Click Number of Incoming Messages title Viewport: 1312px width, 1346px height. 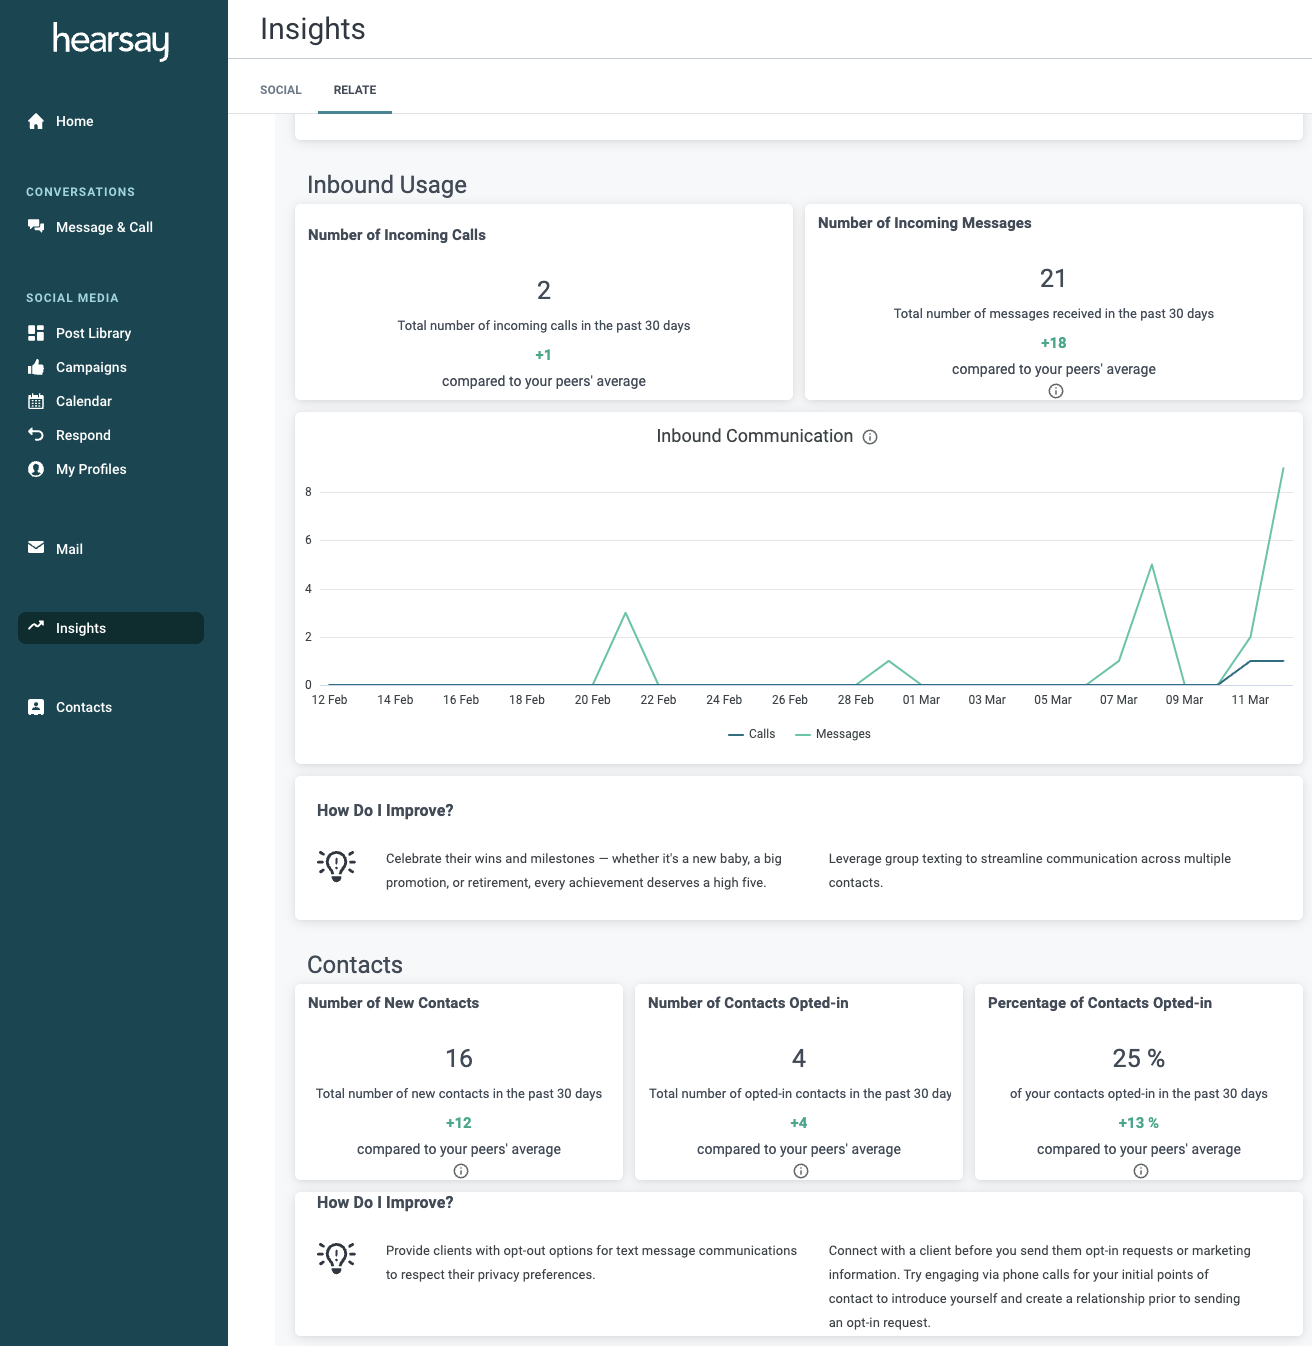click(925, 223)
